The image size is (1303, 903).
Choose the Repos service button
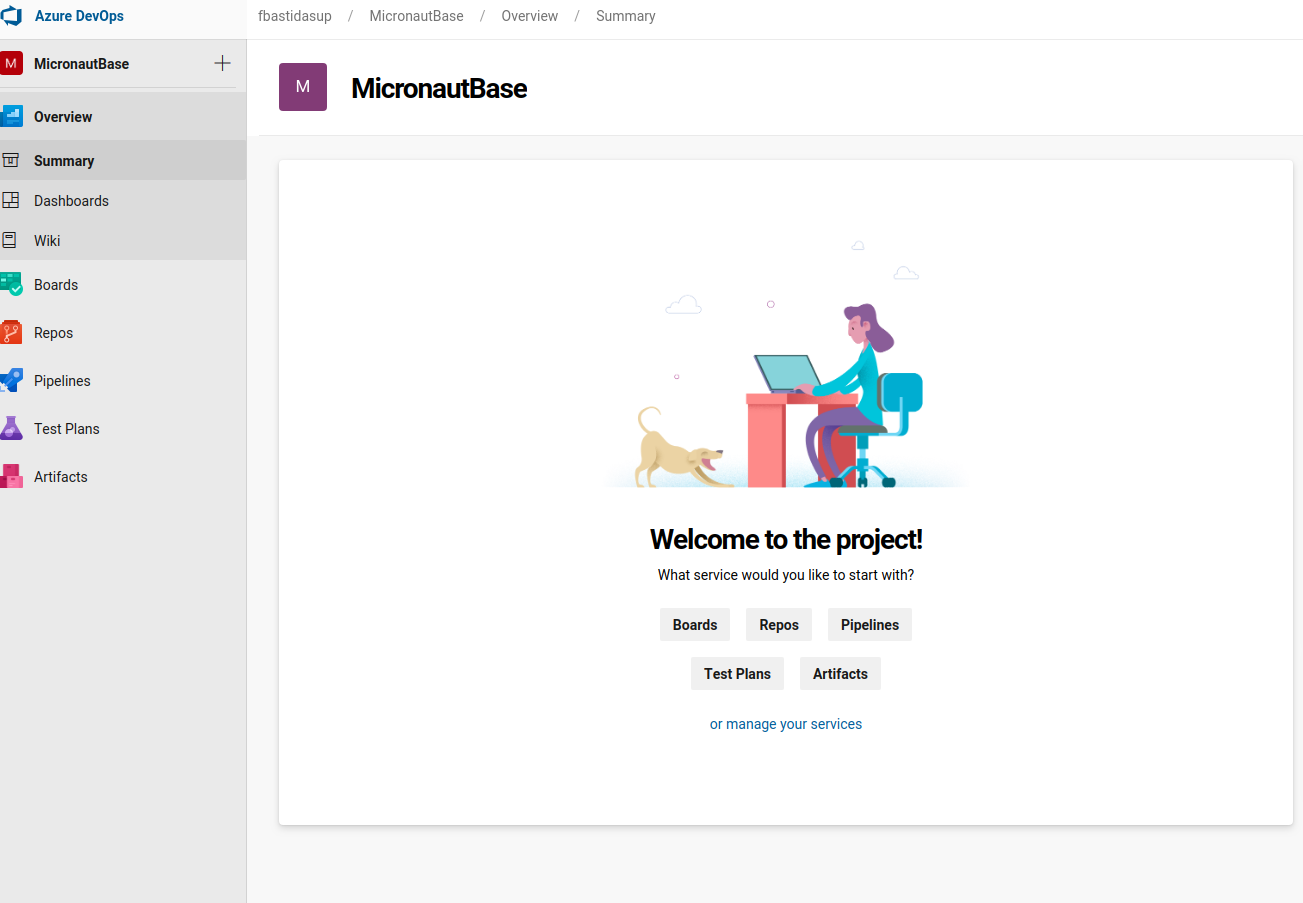[779, 625]
